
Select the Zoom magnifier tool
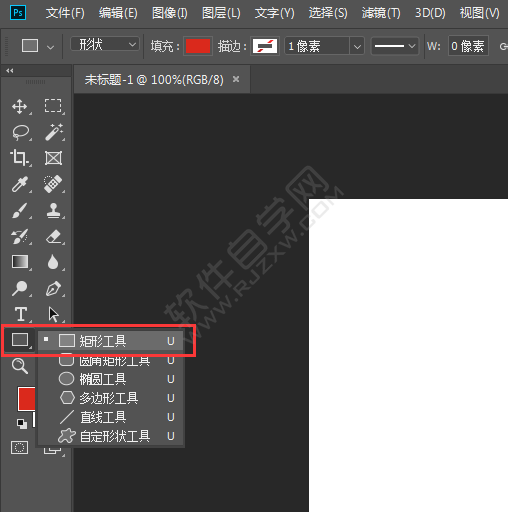tap(20, 366)
